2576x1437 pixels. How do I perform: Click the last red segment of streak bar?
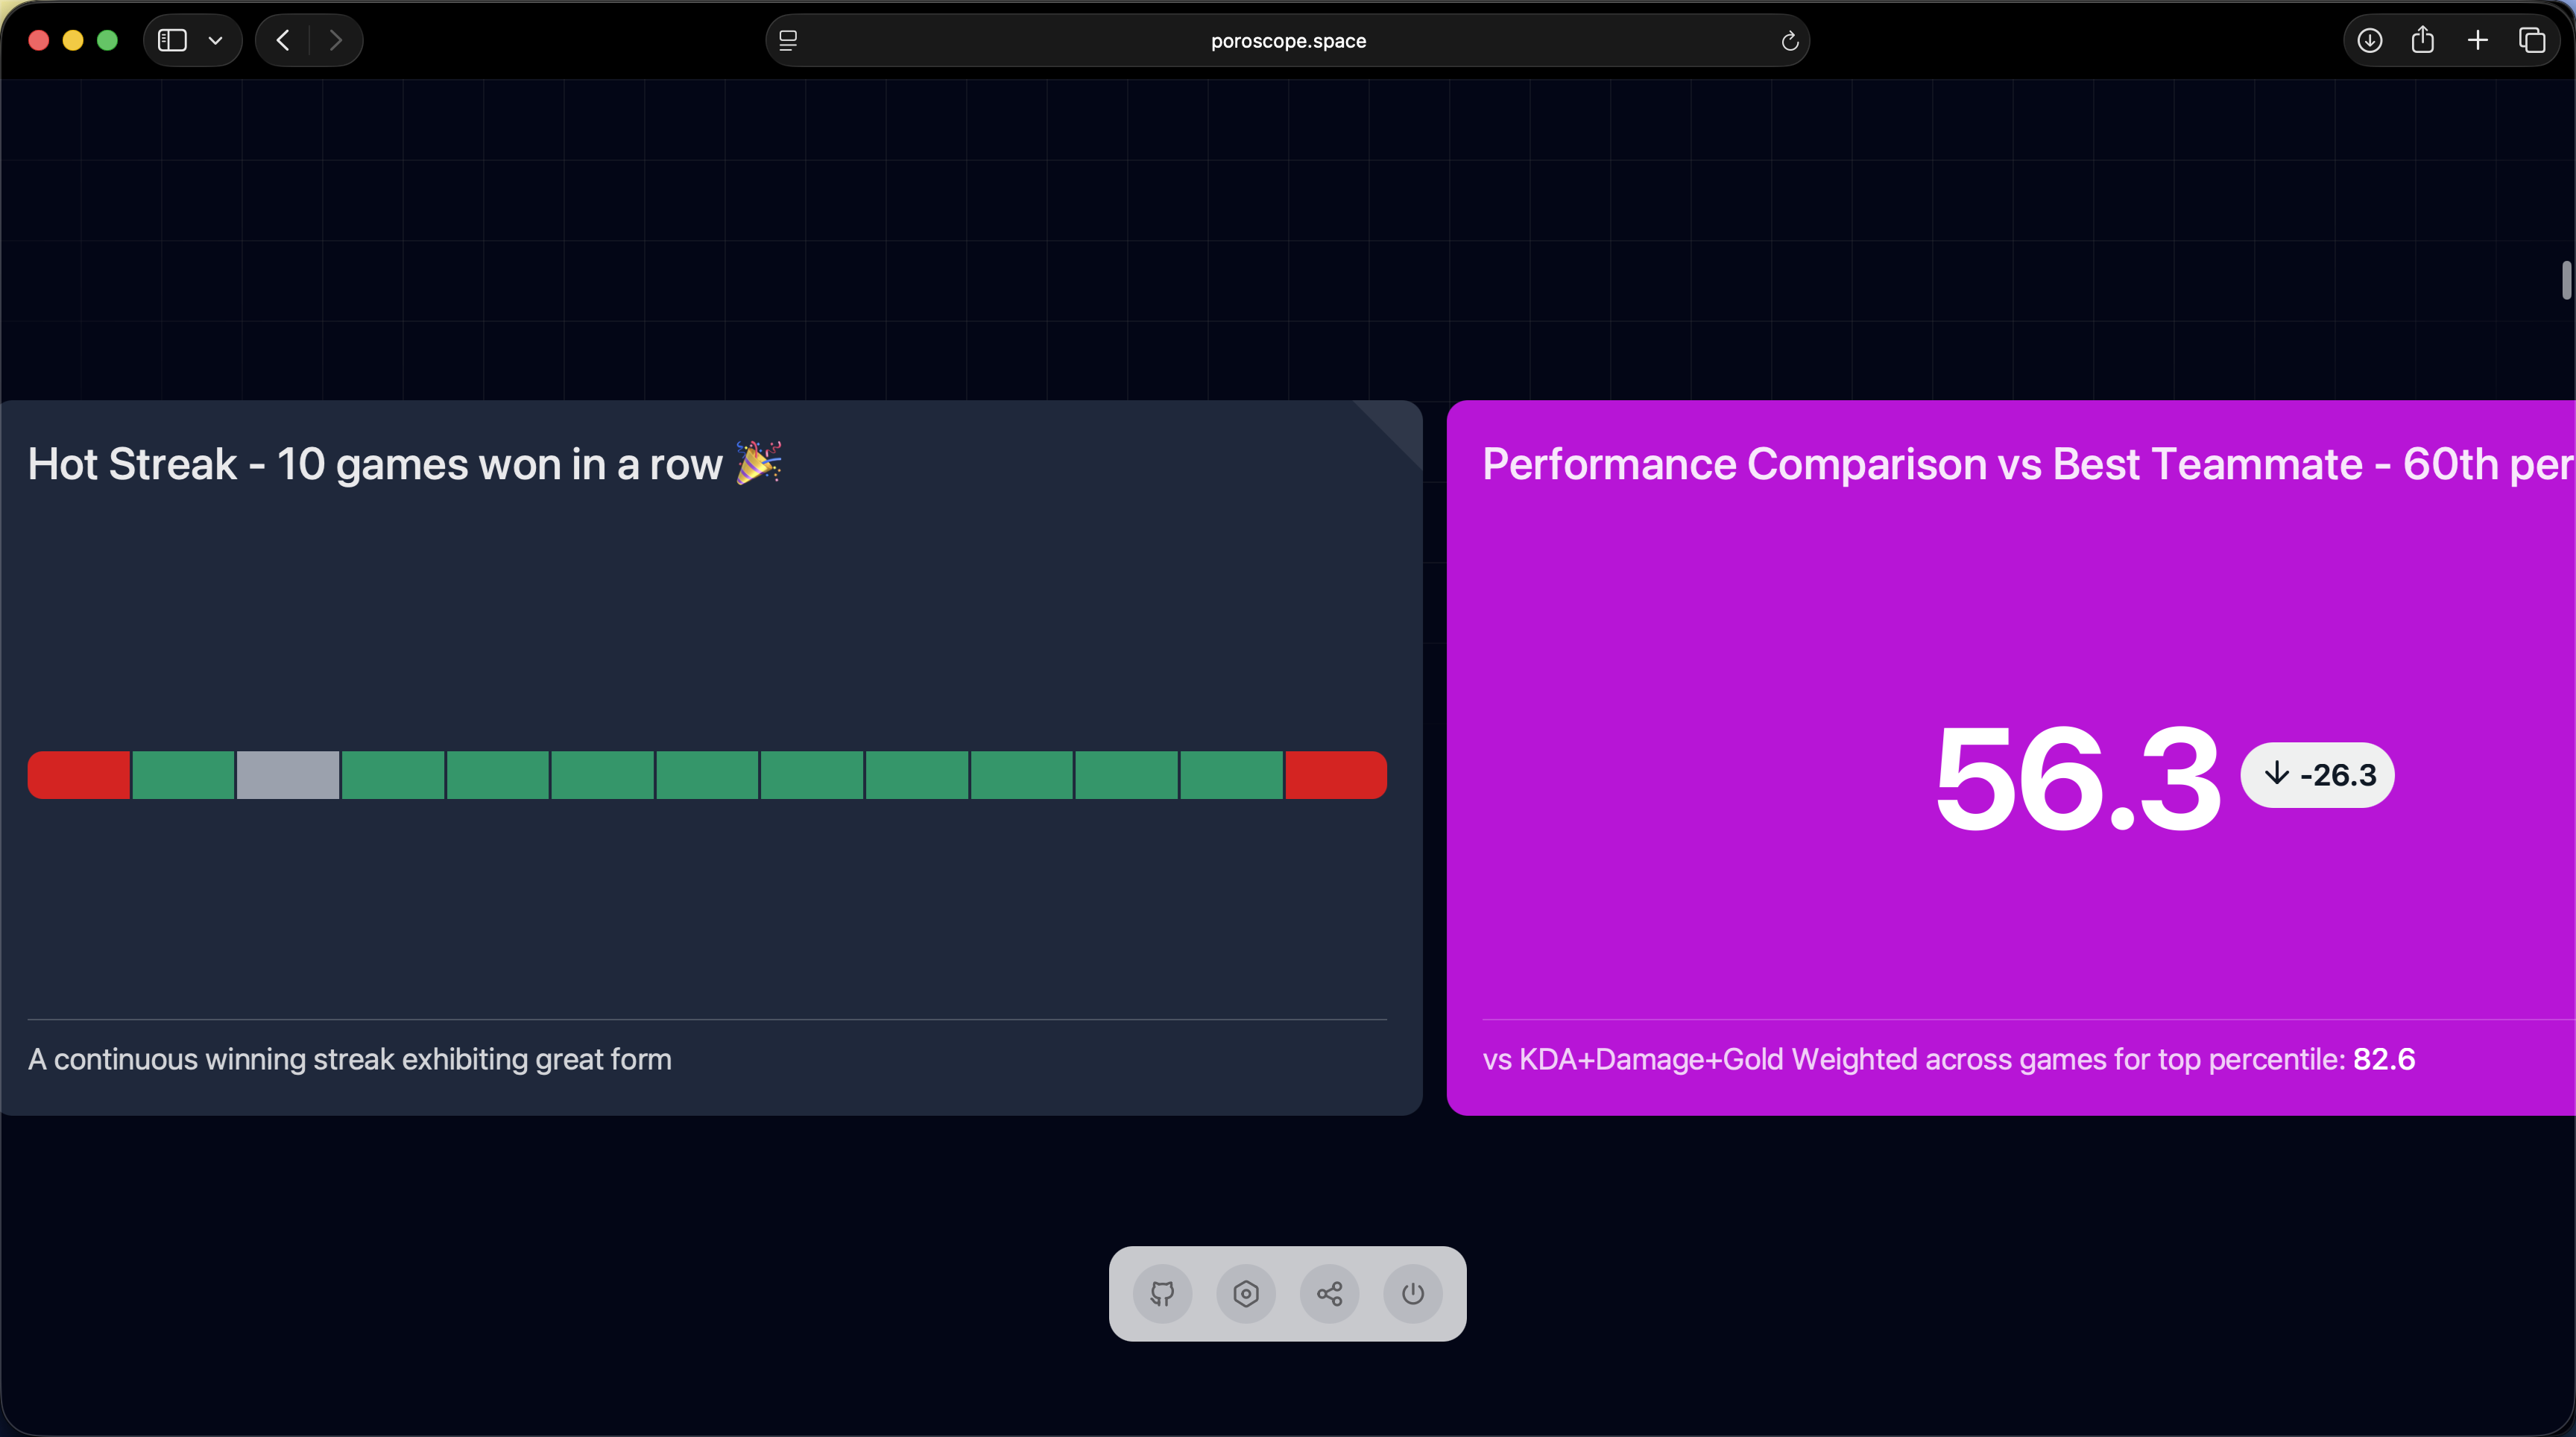tap(1335, 775)
